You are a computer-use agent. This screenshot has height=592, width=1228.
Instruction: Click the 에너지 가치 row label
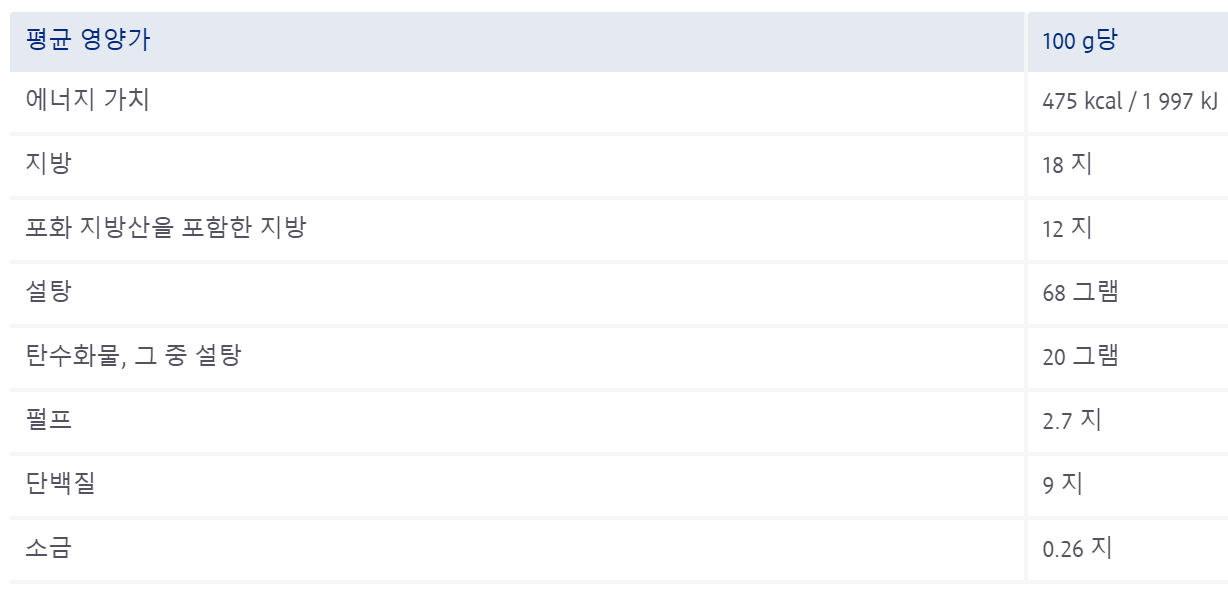click(x=88, y=100)
